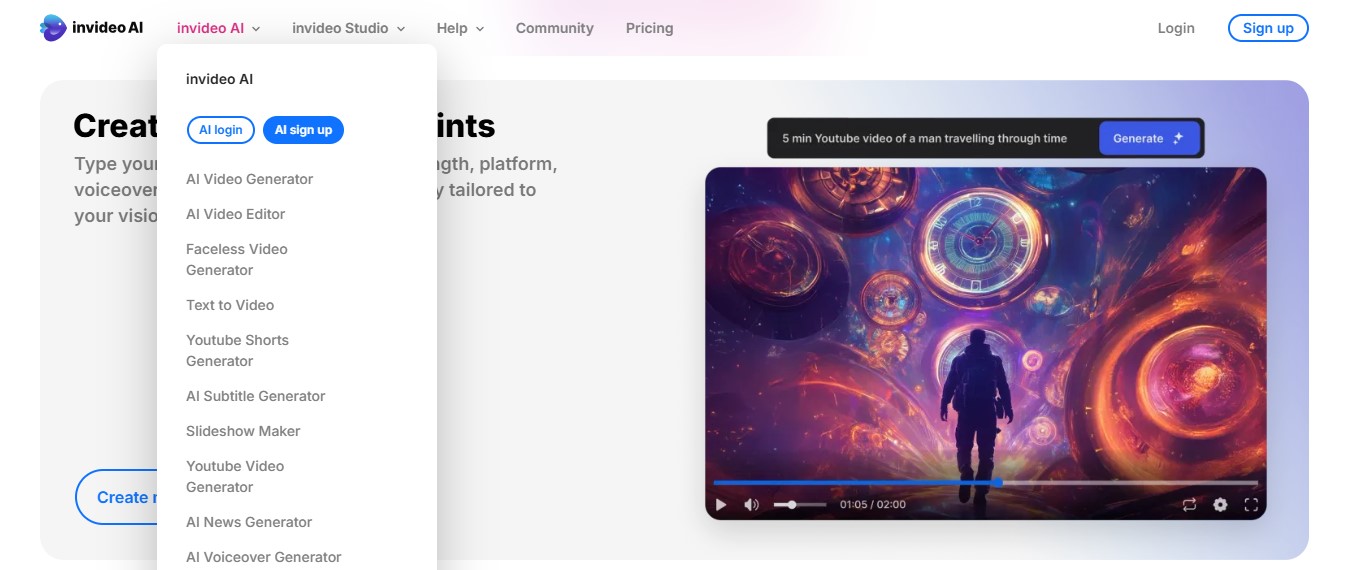Image resolution: width=1347 pixels, height=570 pixels.
Task: Enter fullscreen video mode
Action: pos(1251,505)
